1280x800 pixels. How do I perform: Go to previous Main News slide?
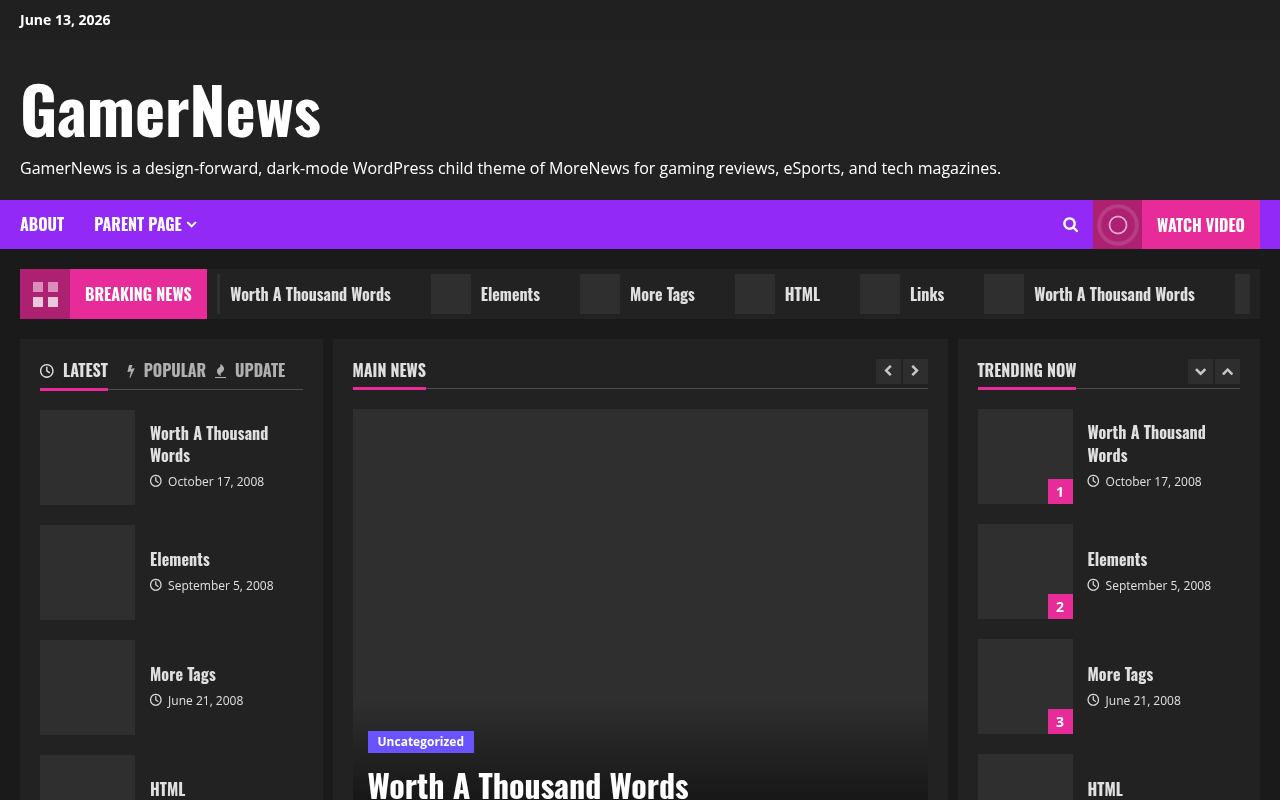pos(888,371)
